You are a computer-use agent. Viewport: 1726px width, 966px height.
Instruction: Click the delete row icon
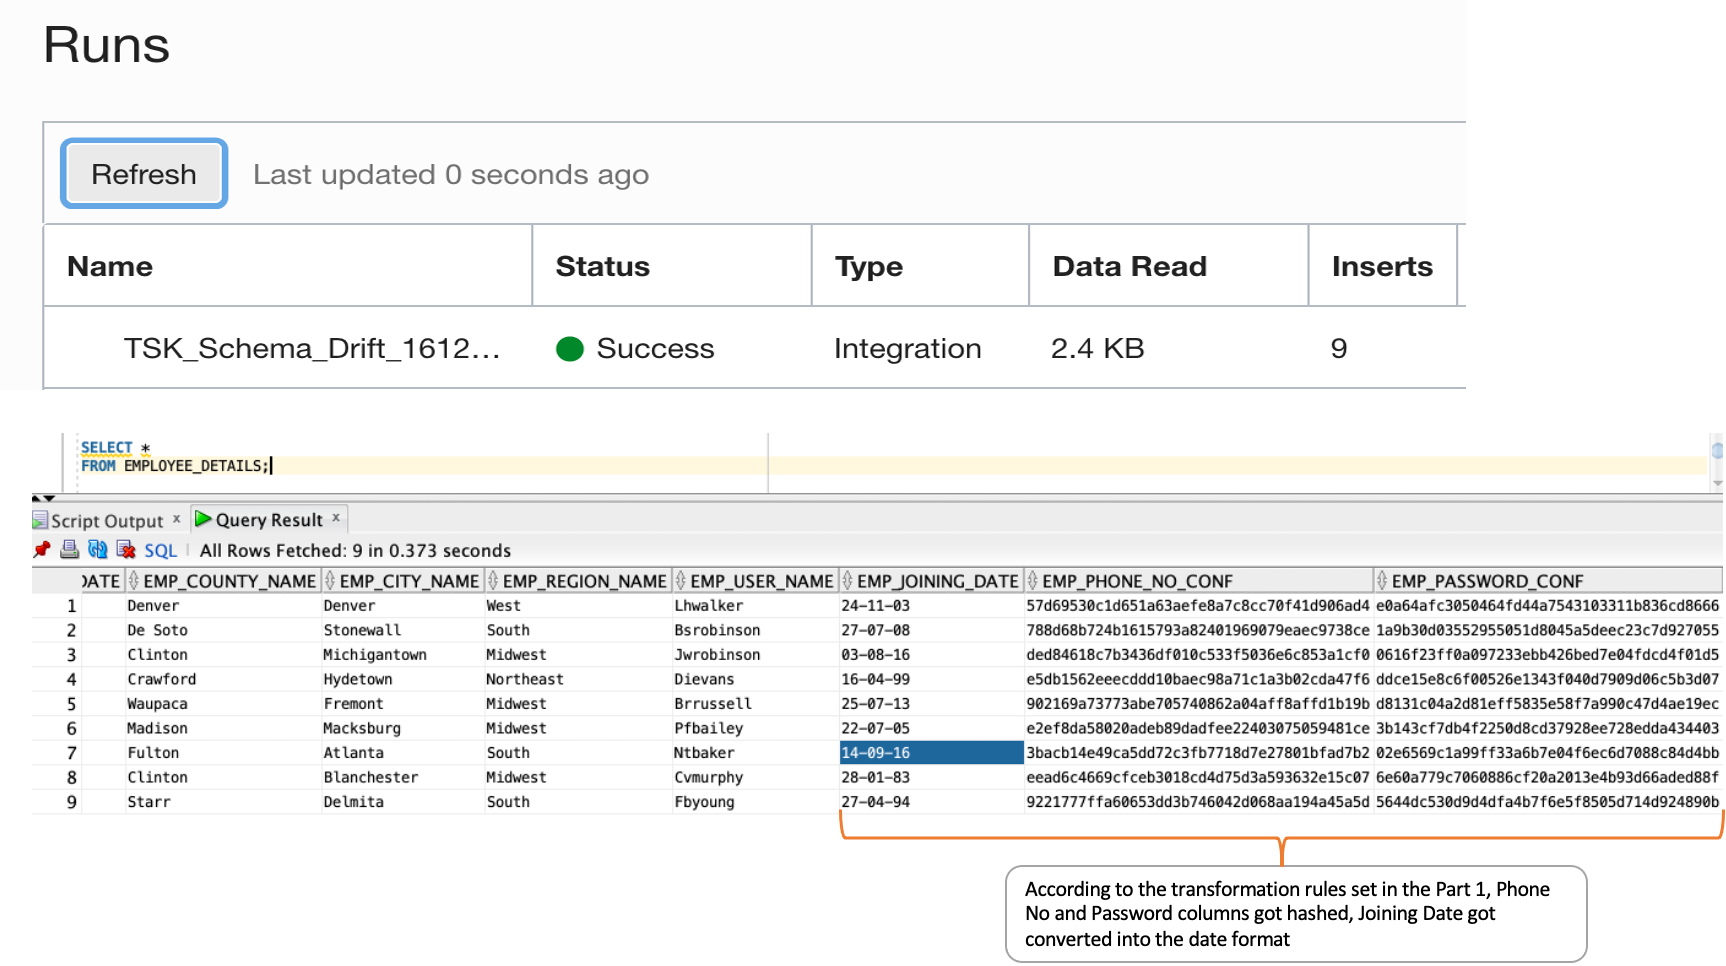tap(126, 550)
